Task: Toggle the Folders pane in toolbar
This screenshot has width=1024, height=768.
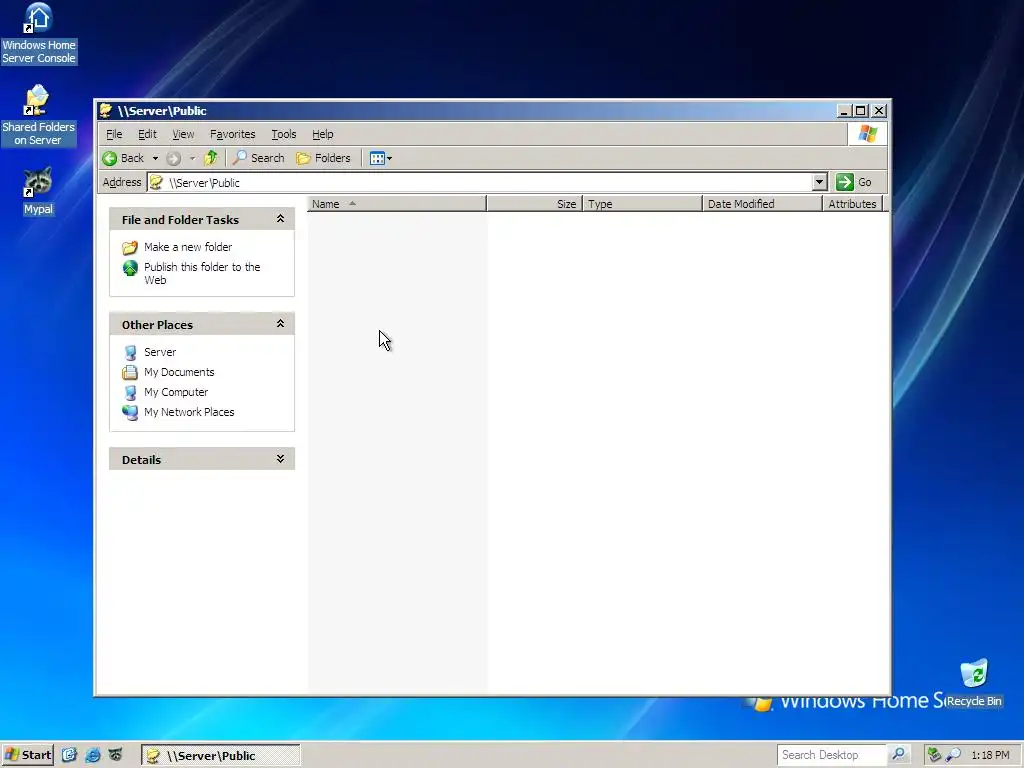Action: point(323,158)
